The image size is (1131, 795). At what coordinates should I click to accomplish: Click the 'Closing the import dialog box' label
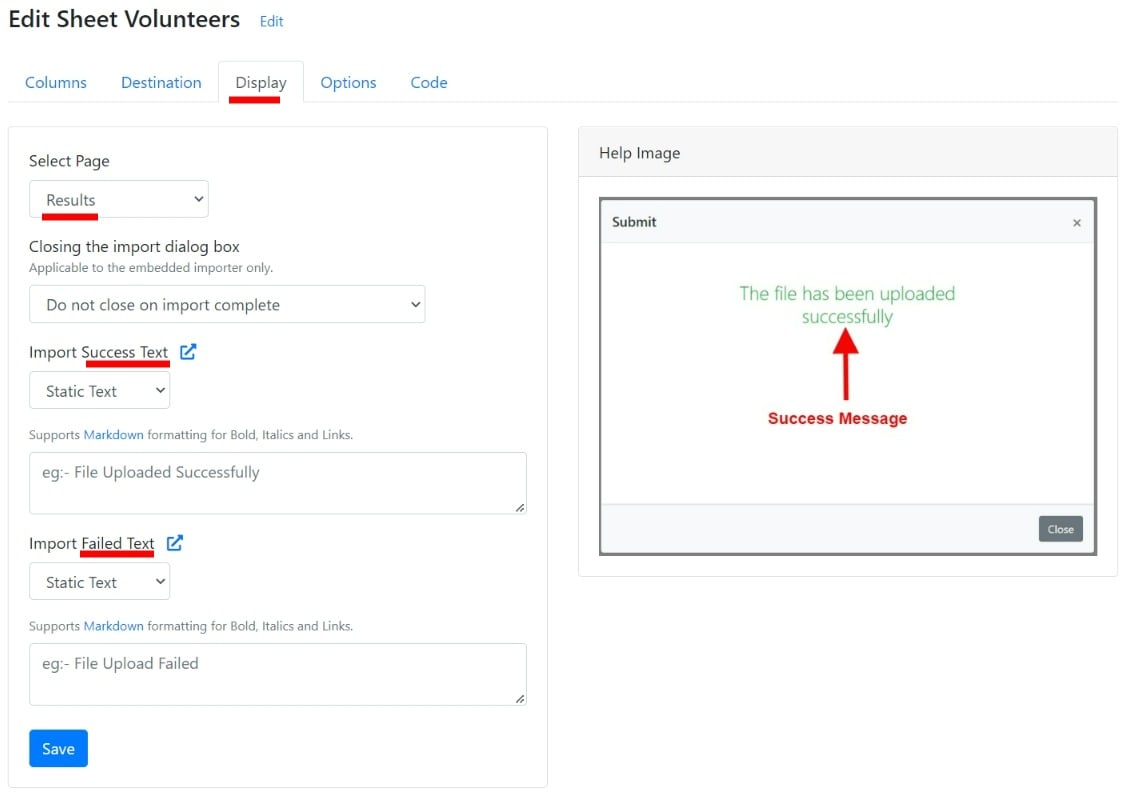134,247
